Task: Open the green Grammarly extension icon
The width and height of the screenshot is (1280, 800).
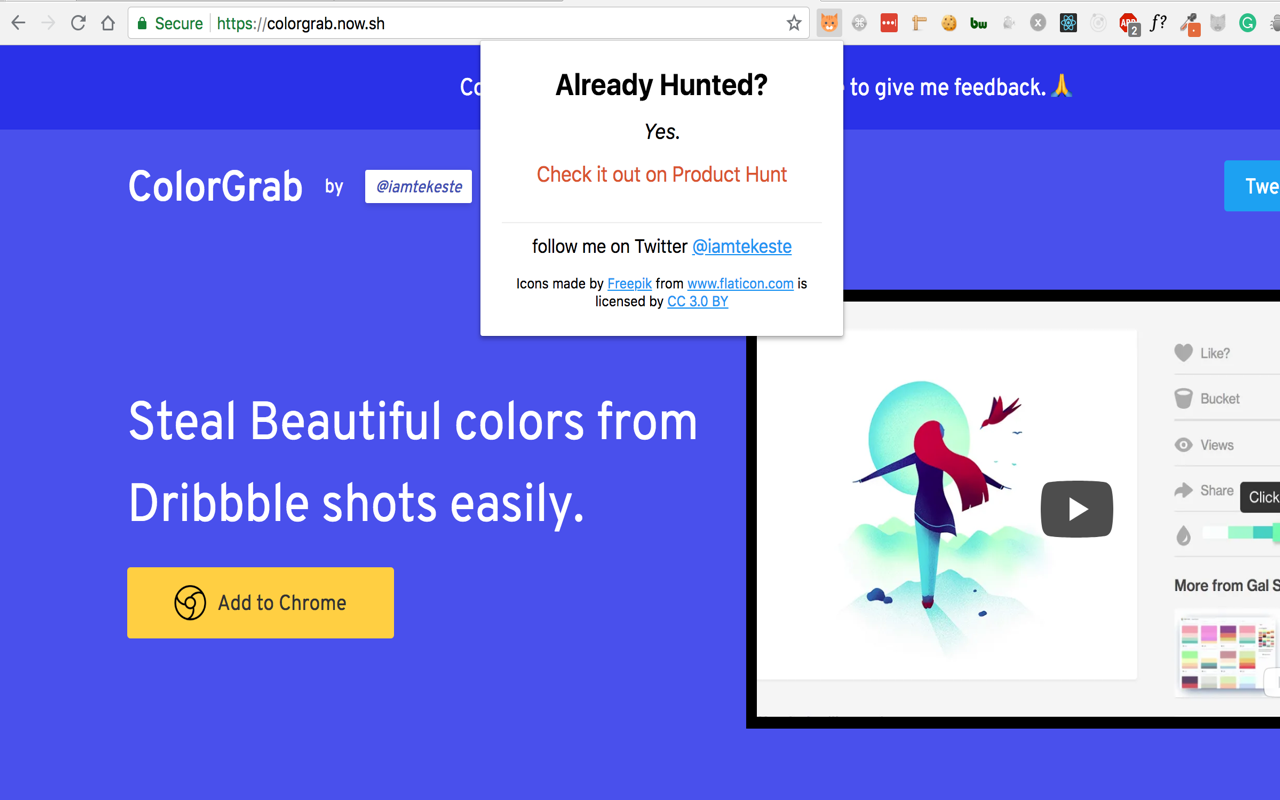Action: click(1248, 23)
